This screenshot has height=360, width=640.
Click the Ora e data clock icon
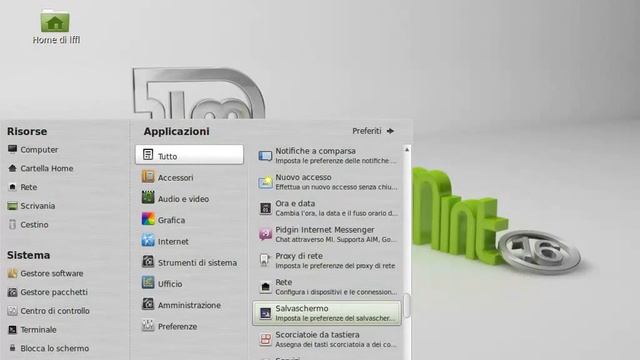[265, 208]
